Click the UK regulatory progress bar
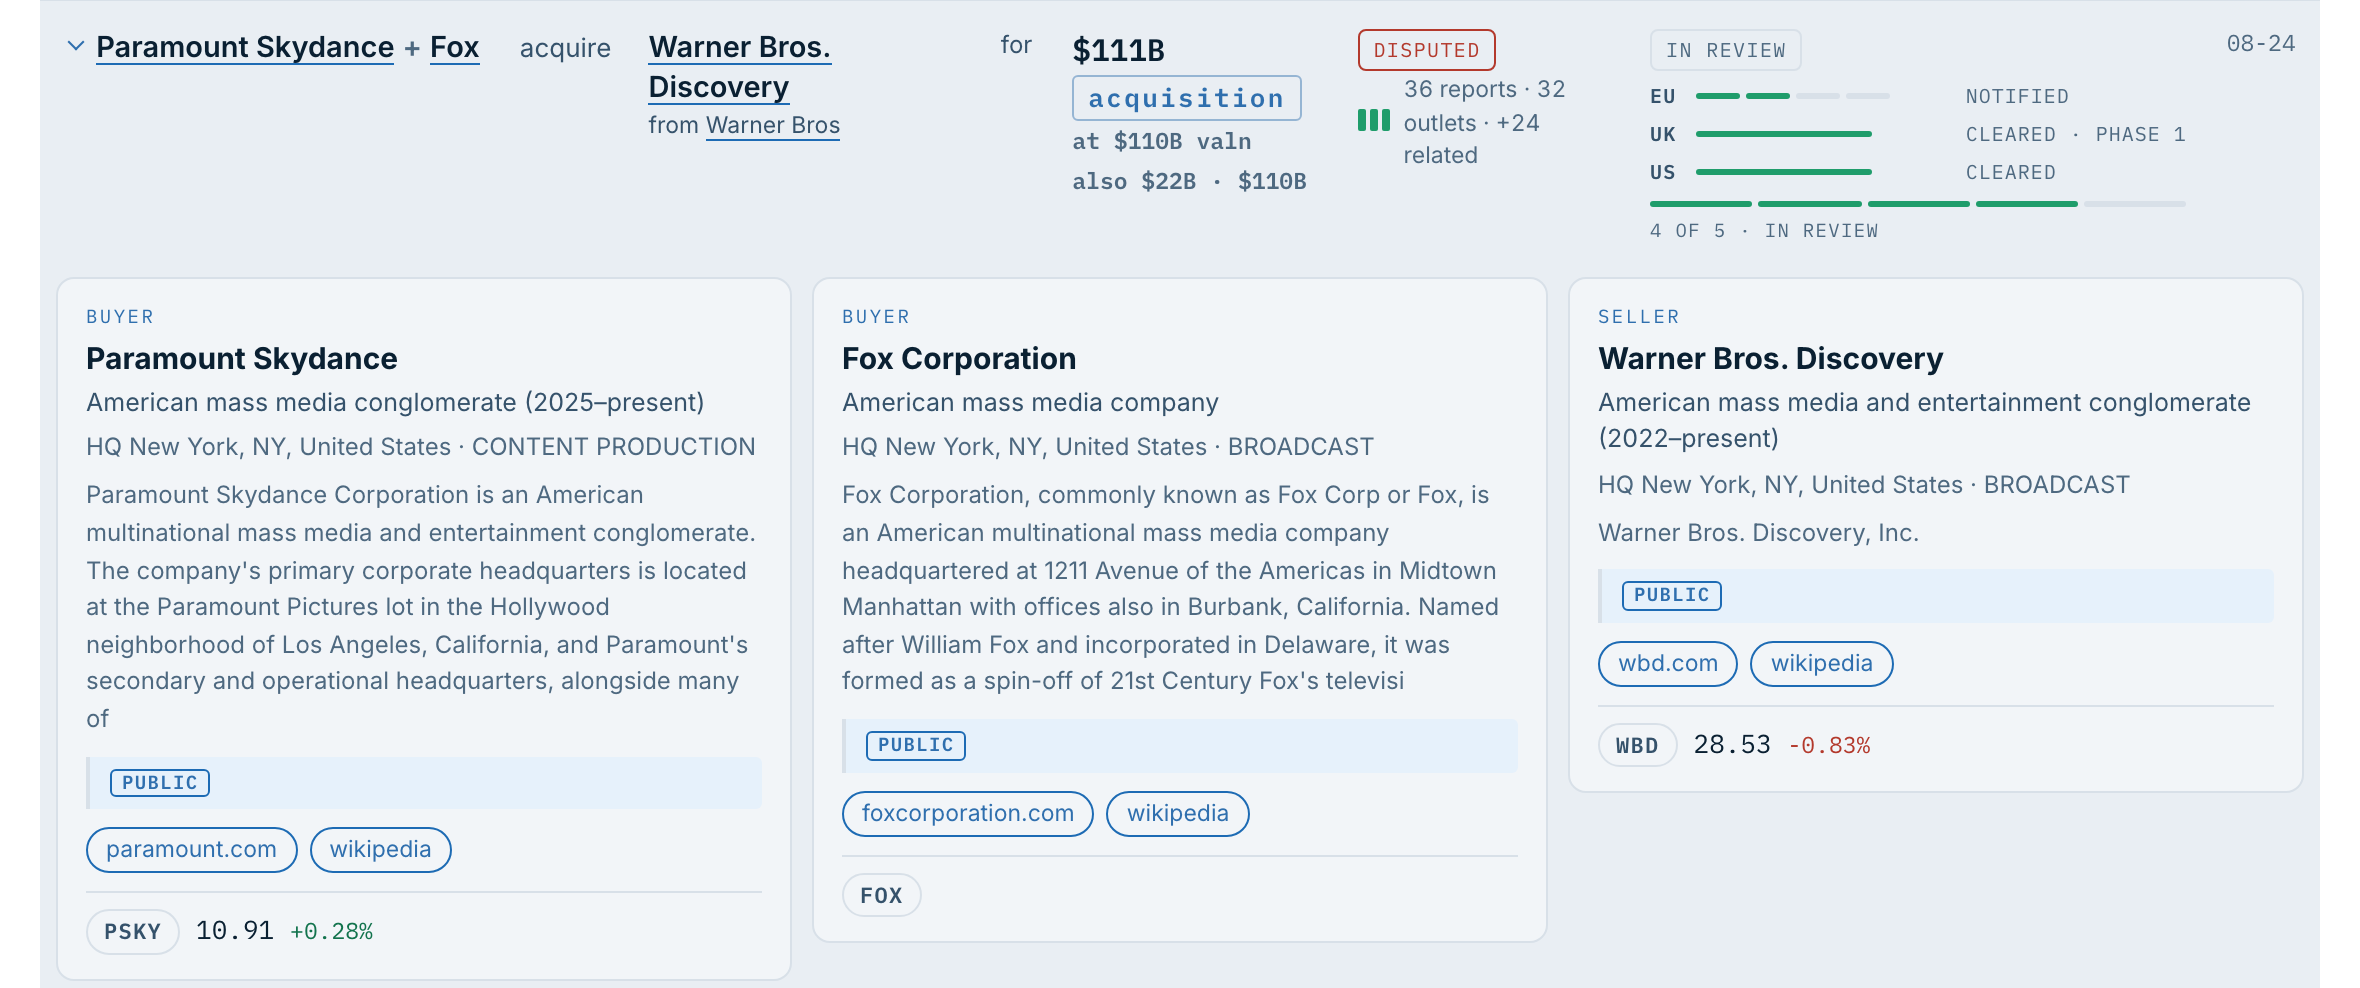This screenshot has width=2360, height=988. 1784,134
